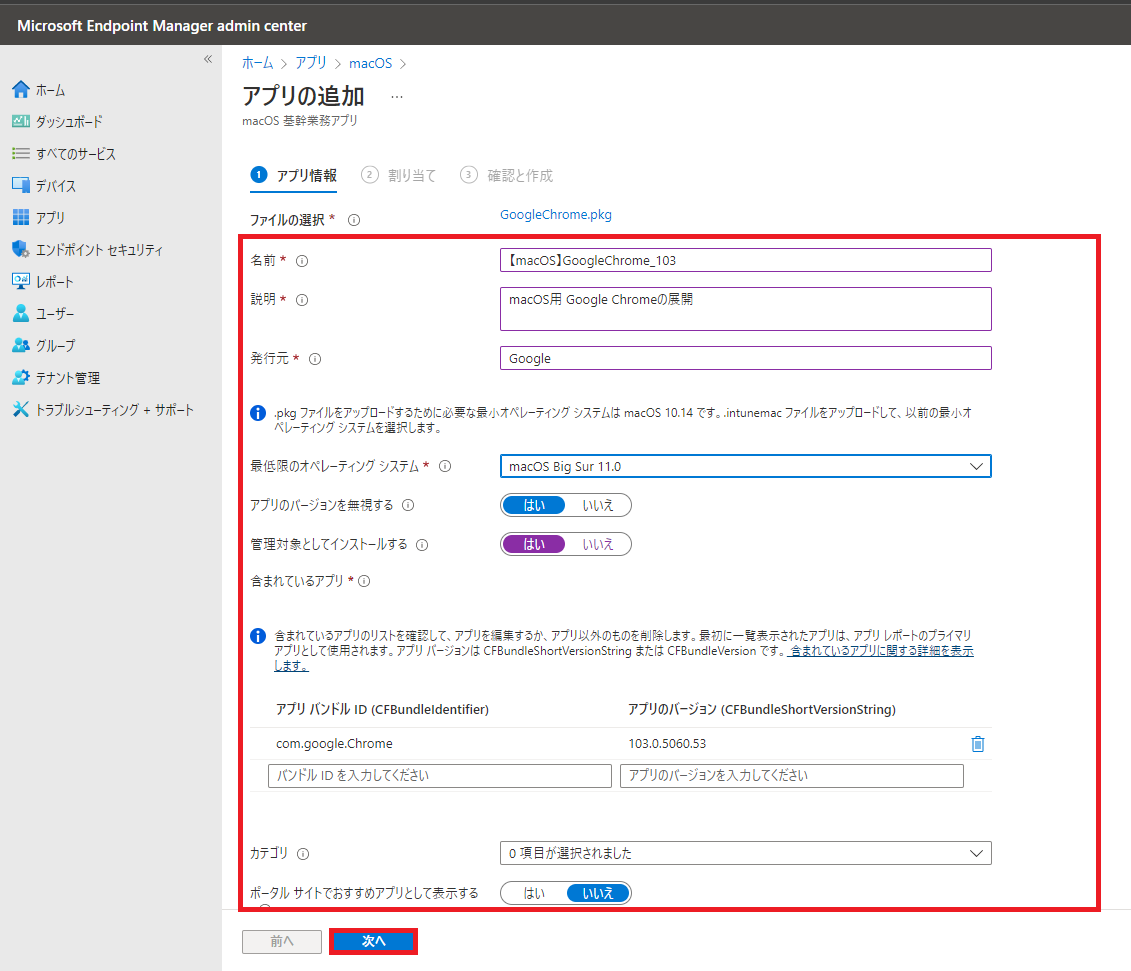
Task: Open すべてのサービス in the left navigation
Action: pyautogui.click(x=76, y=154)
